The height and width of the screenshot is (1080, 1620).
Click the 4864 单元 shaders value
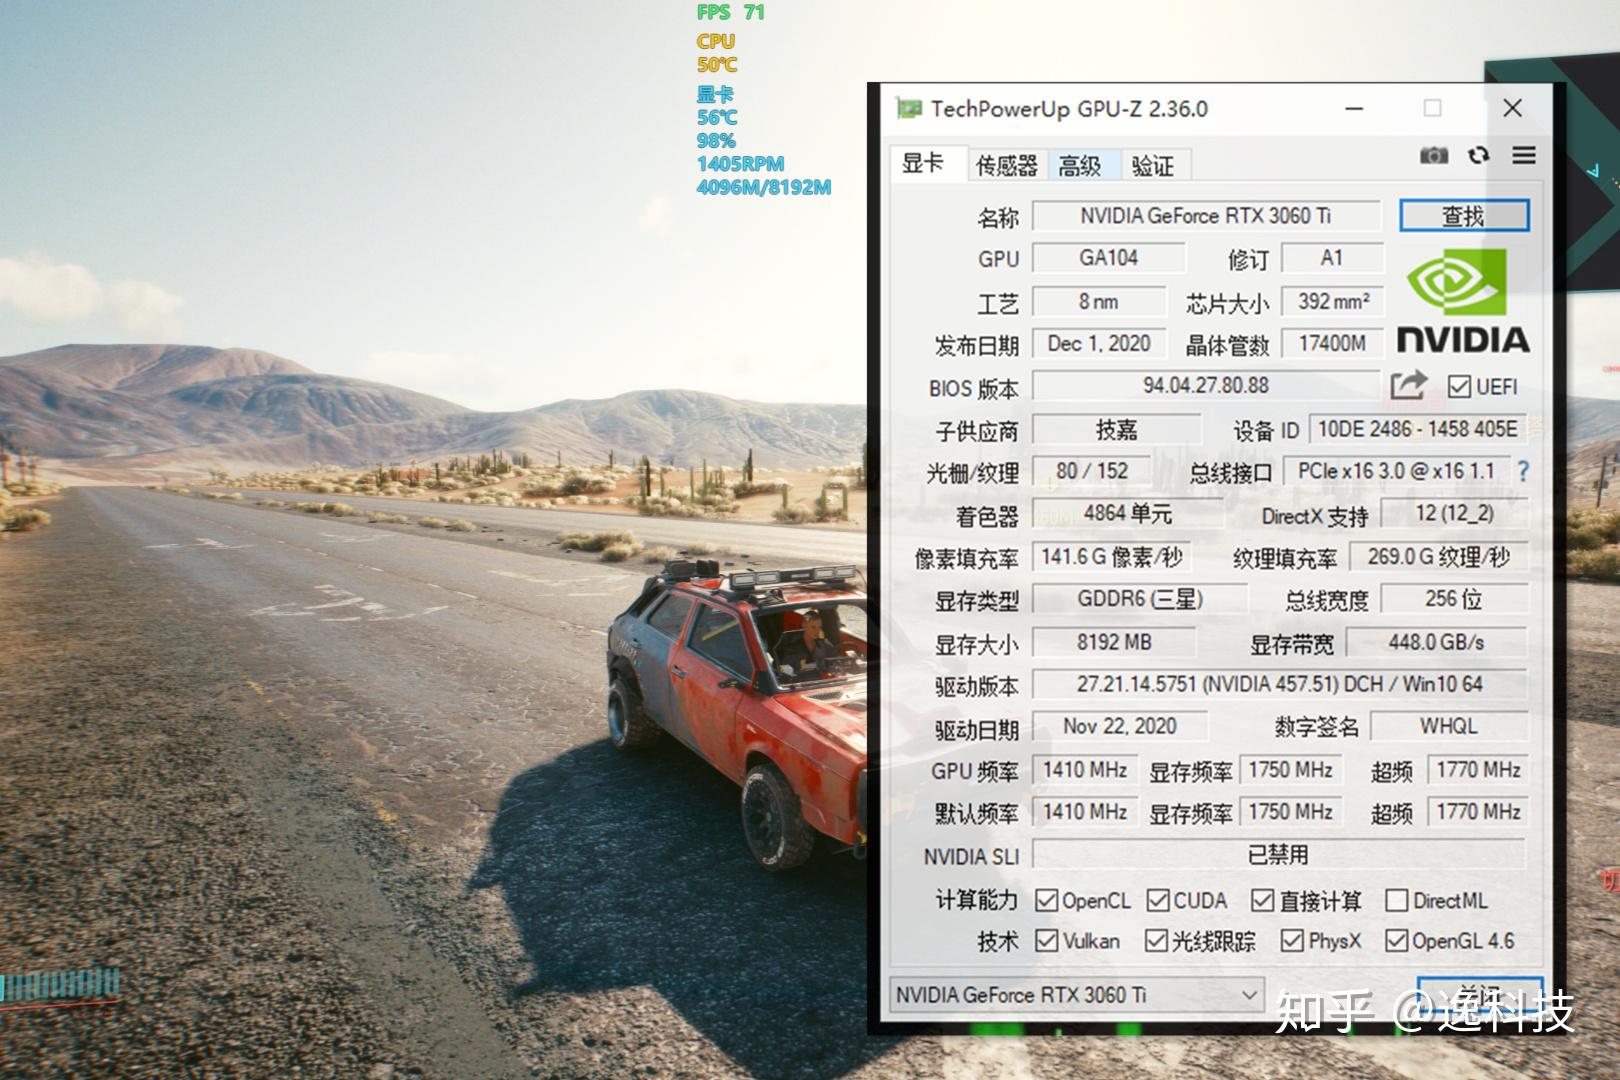(x=1128, y=514)
